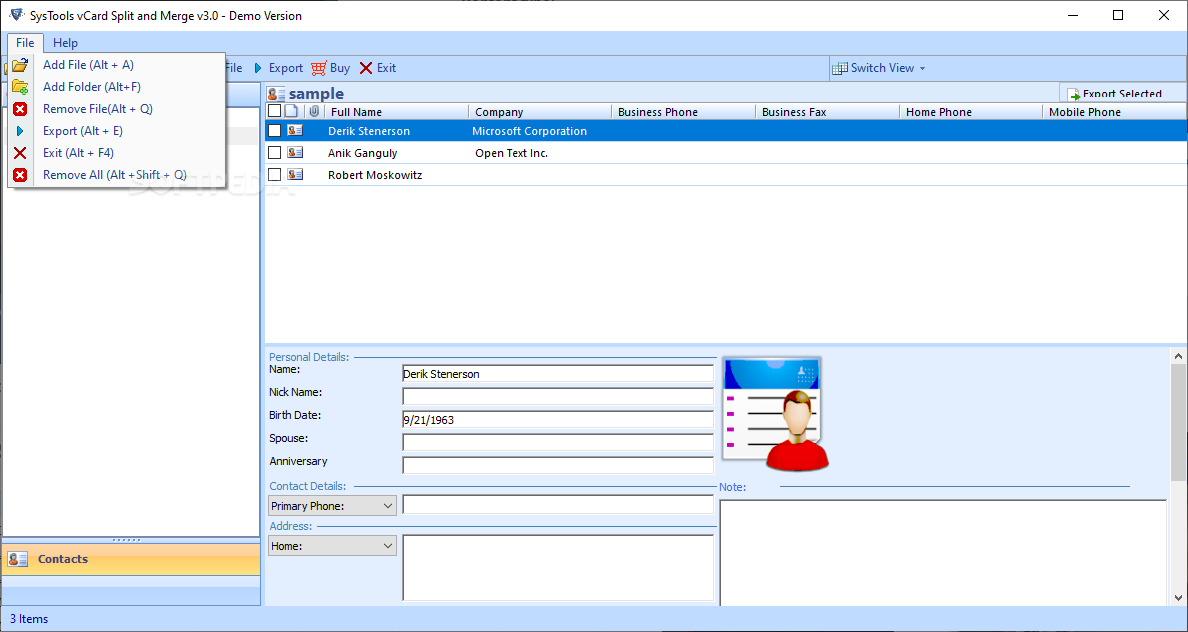Image resolution: width=1188 pixels, height=632 pixels.
Task: Click the Contacts pane icon
Action: [17, 559]
